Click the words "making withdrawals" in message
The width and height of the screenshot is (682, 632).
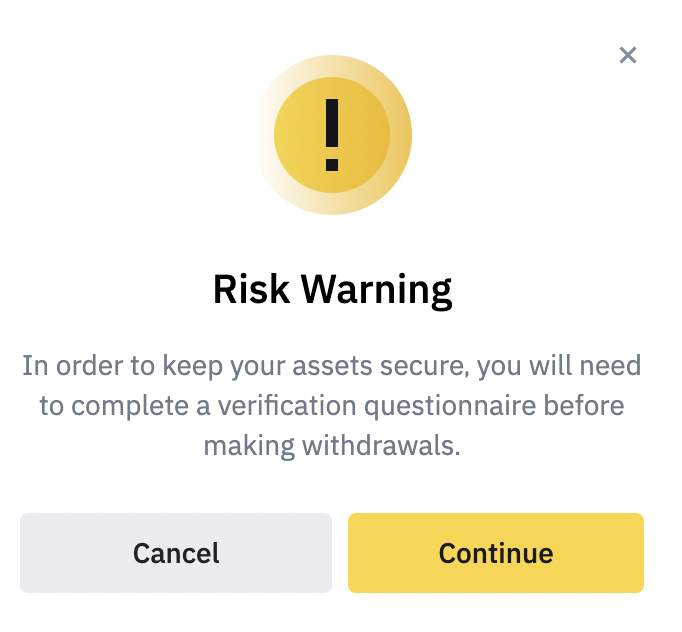point(332,445)
